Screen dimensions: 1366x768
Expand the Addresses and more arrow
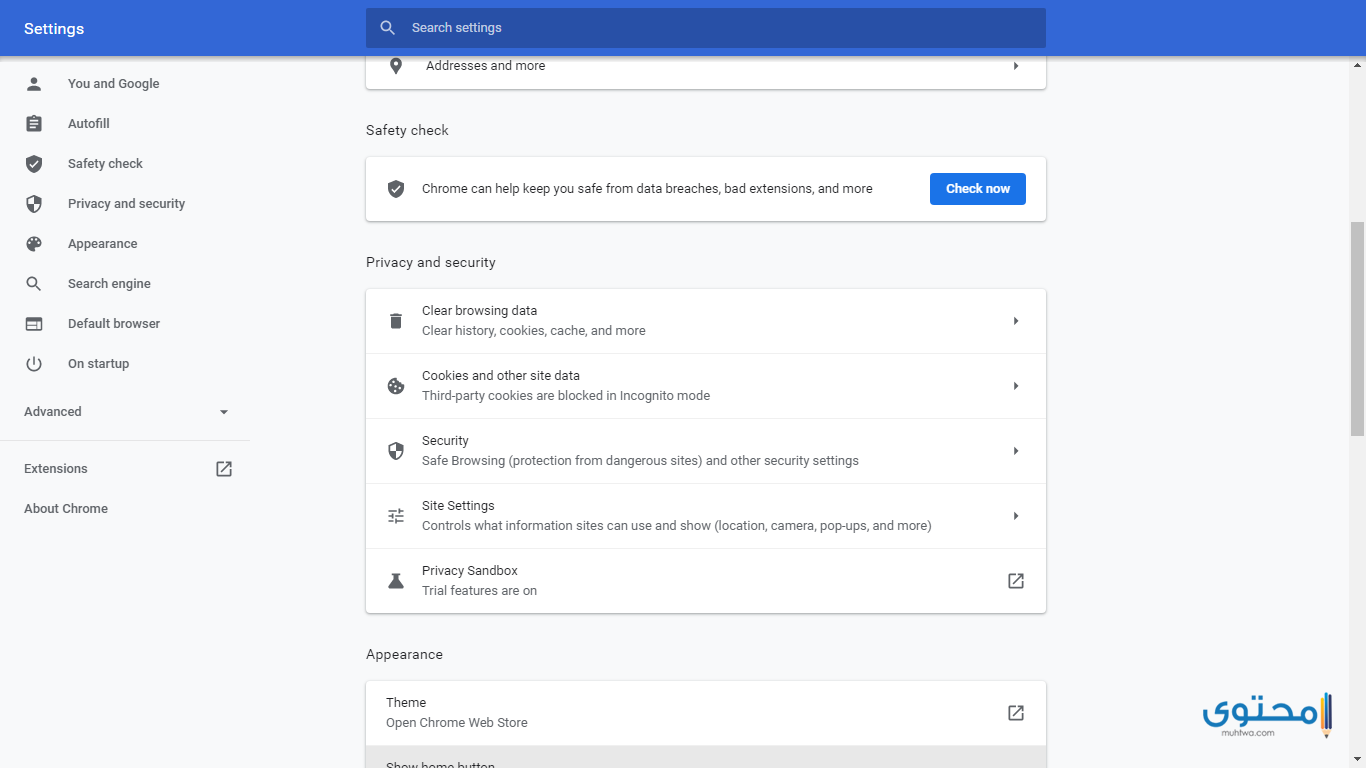pyautogui.click(x=1016, y=66)
